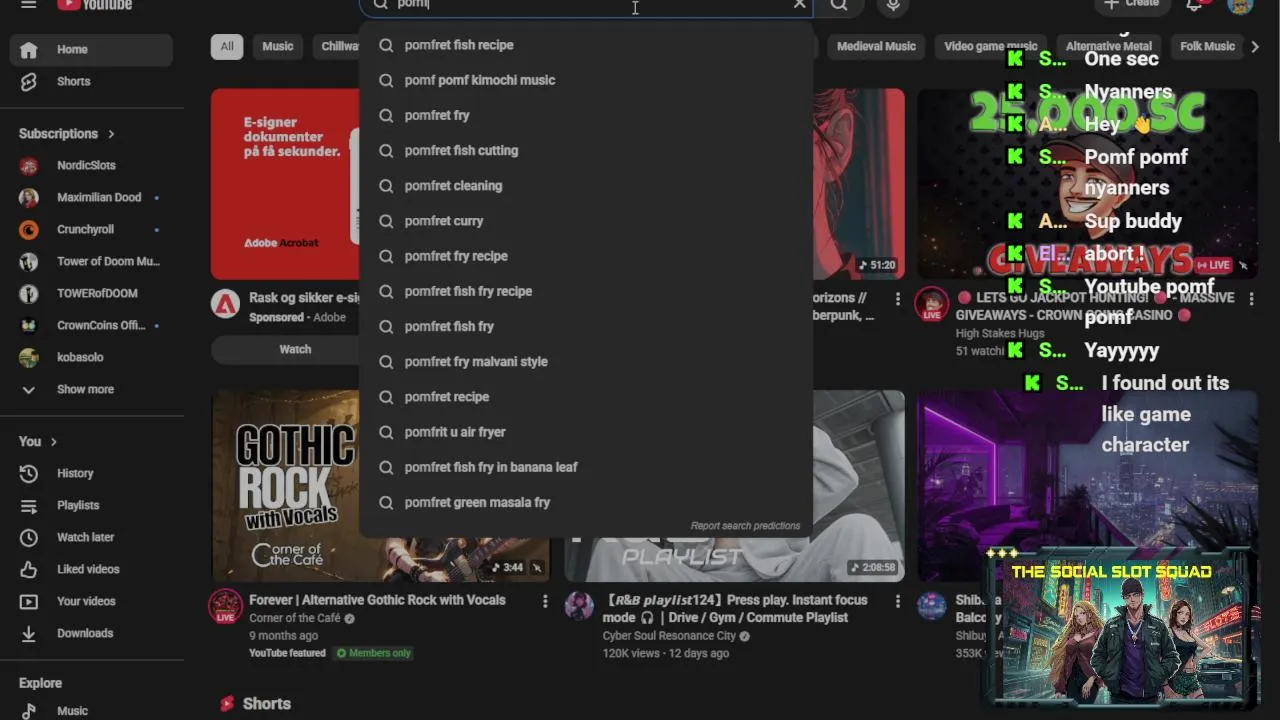
Task: Open Maximilian Dood subscription
Action: (x=92, y=197)
